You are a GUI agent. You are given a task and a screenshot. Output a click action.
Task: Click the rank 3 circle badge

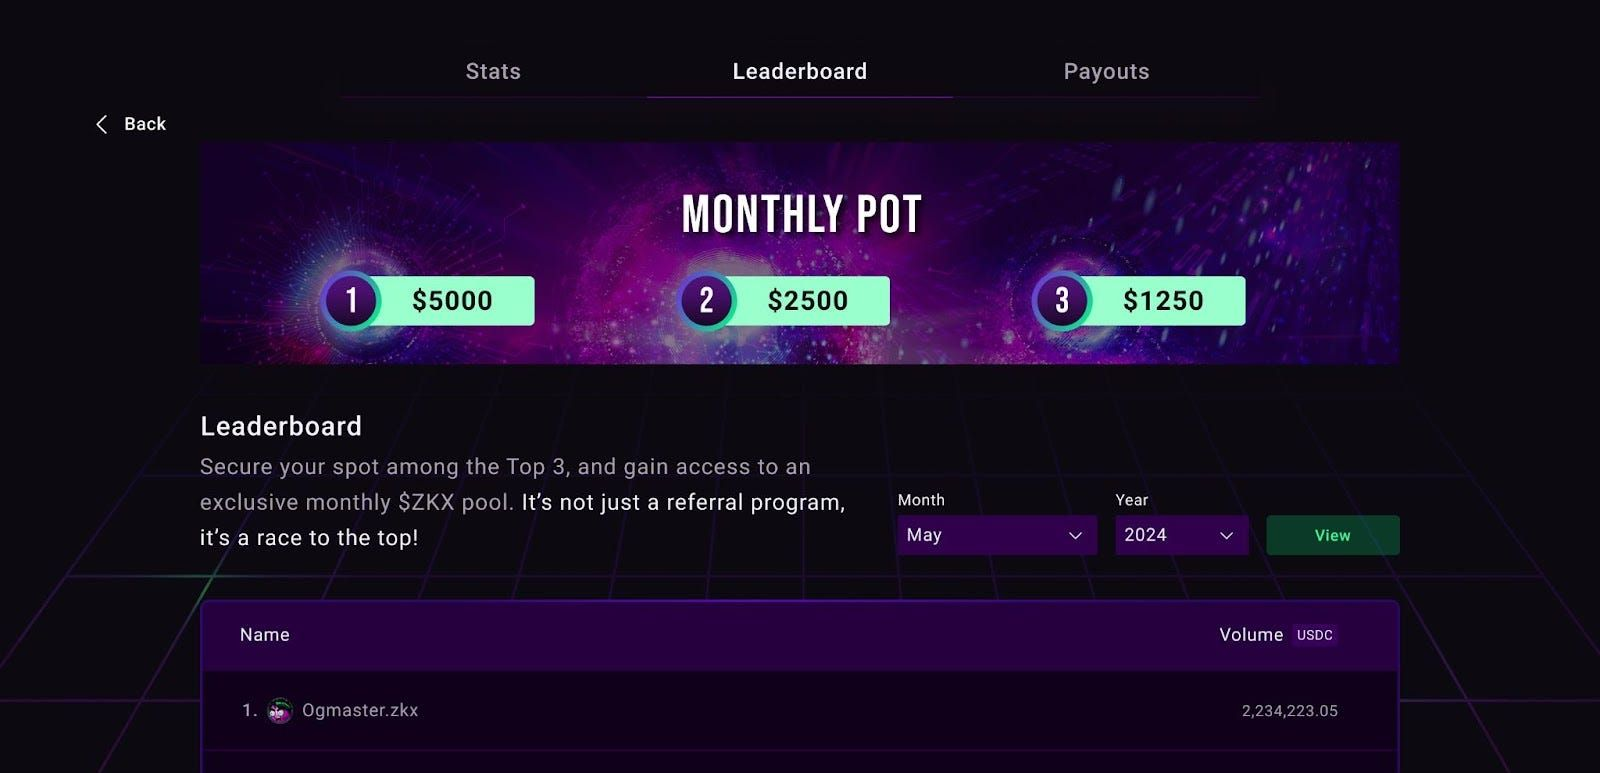[x=1062, y=300]
